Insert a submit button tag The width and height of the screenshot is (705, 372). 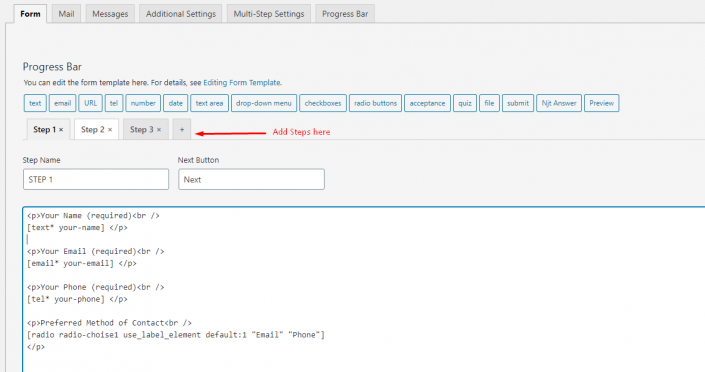pos(518,103)
